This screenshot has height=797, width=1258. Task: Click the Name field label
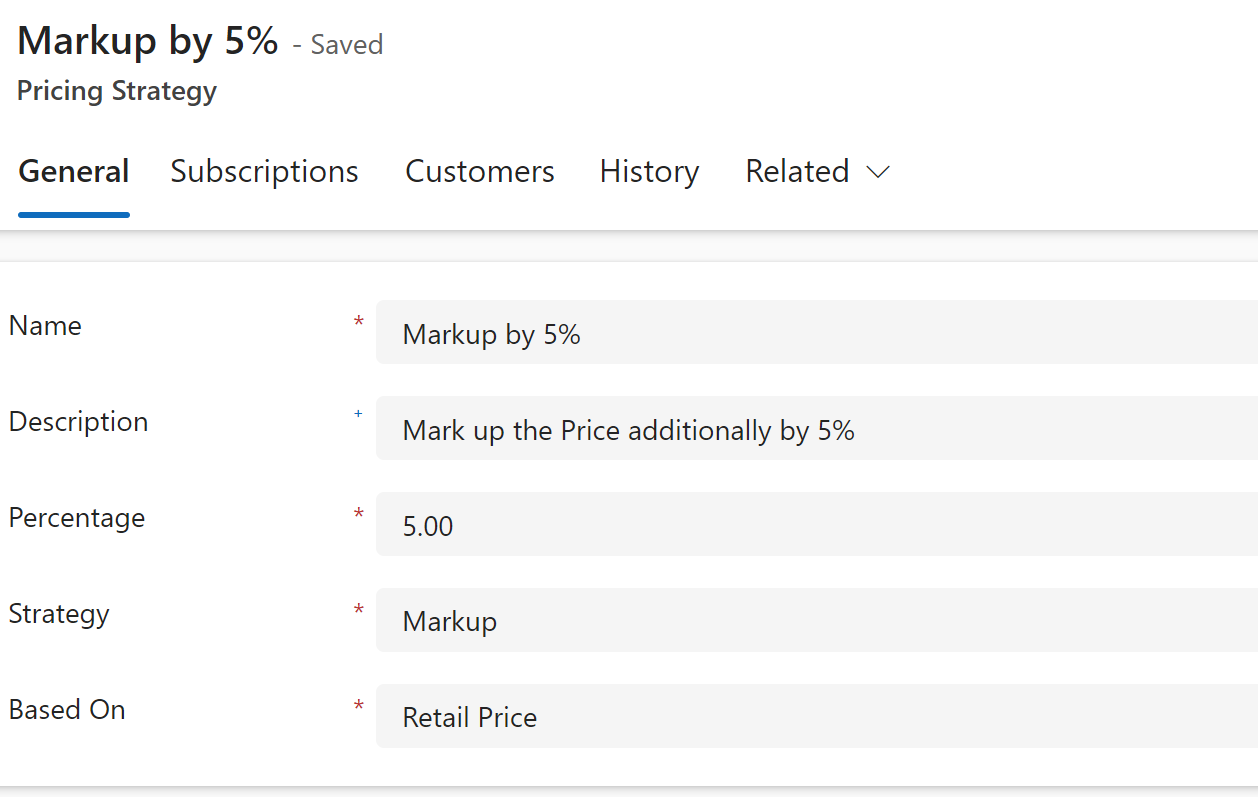point(45,326)
